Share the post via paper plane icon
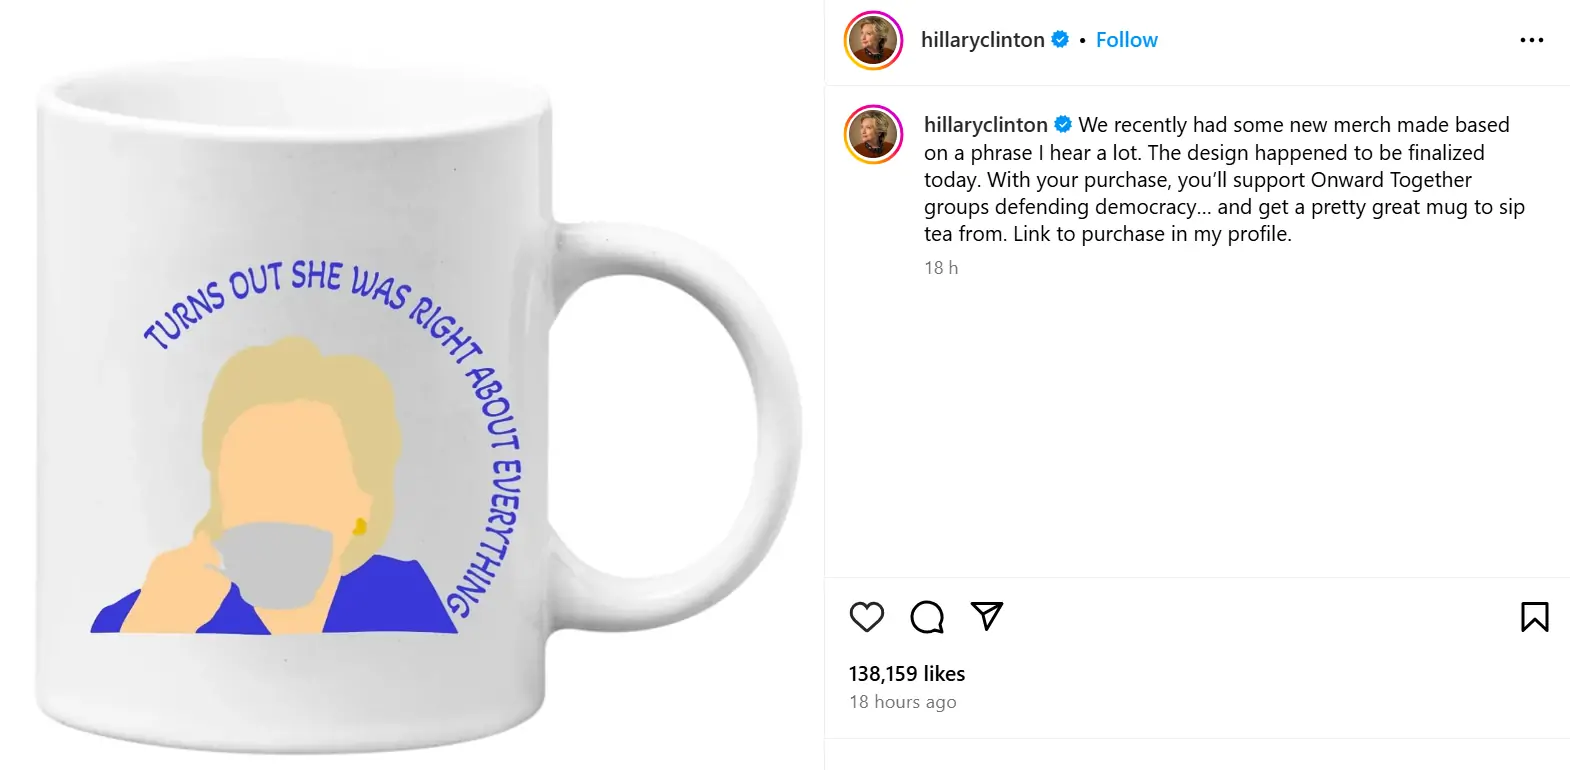1570x770 pixels. 987,616
